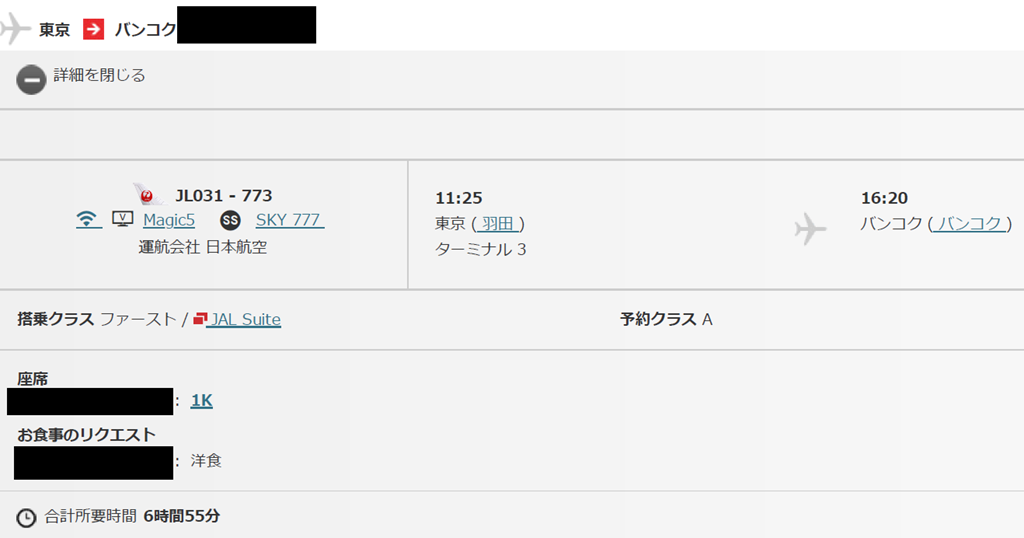Click the JAL crane logo
The width and height of the screenshot is (1024, 538).
click(149, 195)
